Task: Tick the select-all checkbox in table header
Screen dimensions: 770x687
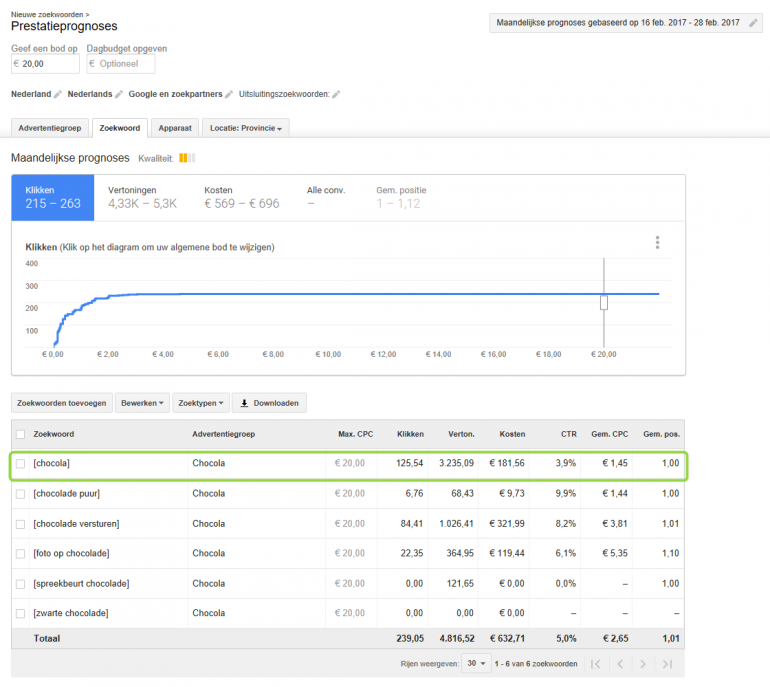Action: (x=21, y=435)
